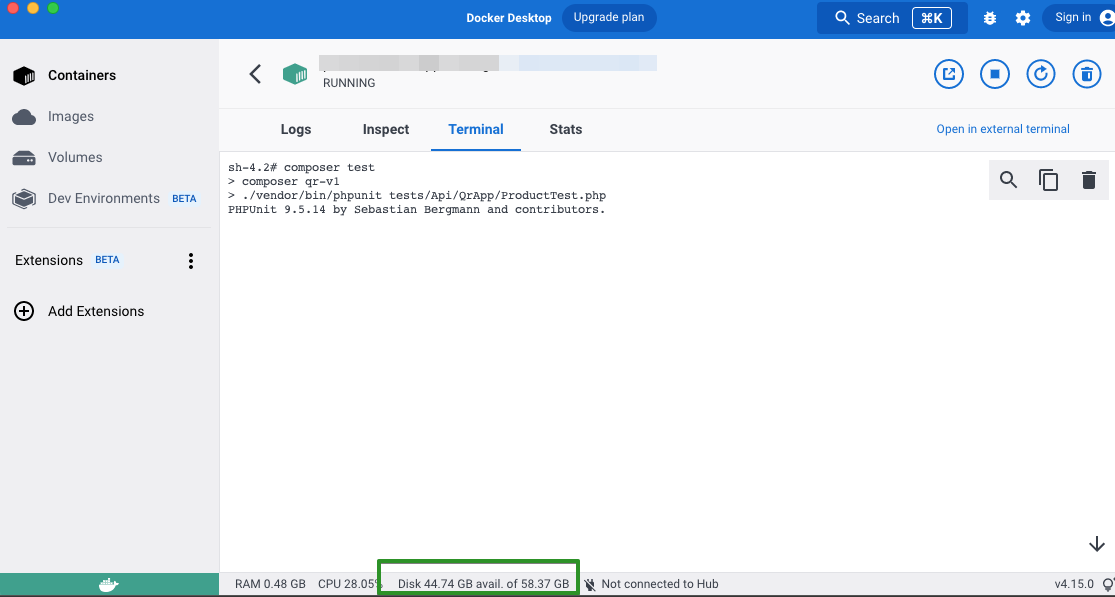The height and width of the screenshot is (597, 1115).
Task: Click Not connected to Hub status
Action: 660,584
